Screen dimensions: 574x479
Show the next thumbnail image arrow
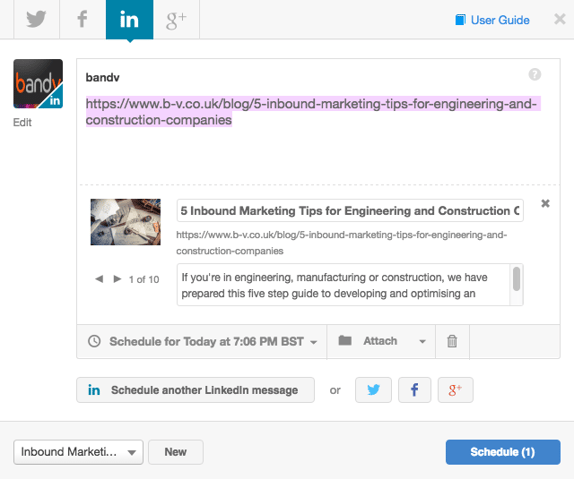117,279
